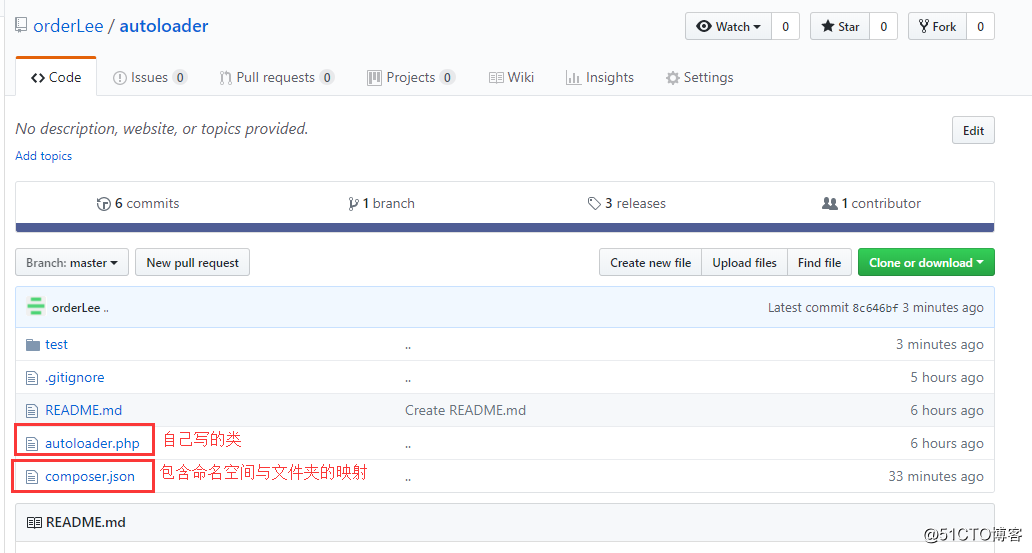Open the autoloader.php file

(x=92, y=443)
